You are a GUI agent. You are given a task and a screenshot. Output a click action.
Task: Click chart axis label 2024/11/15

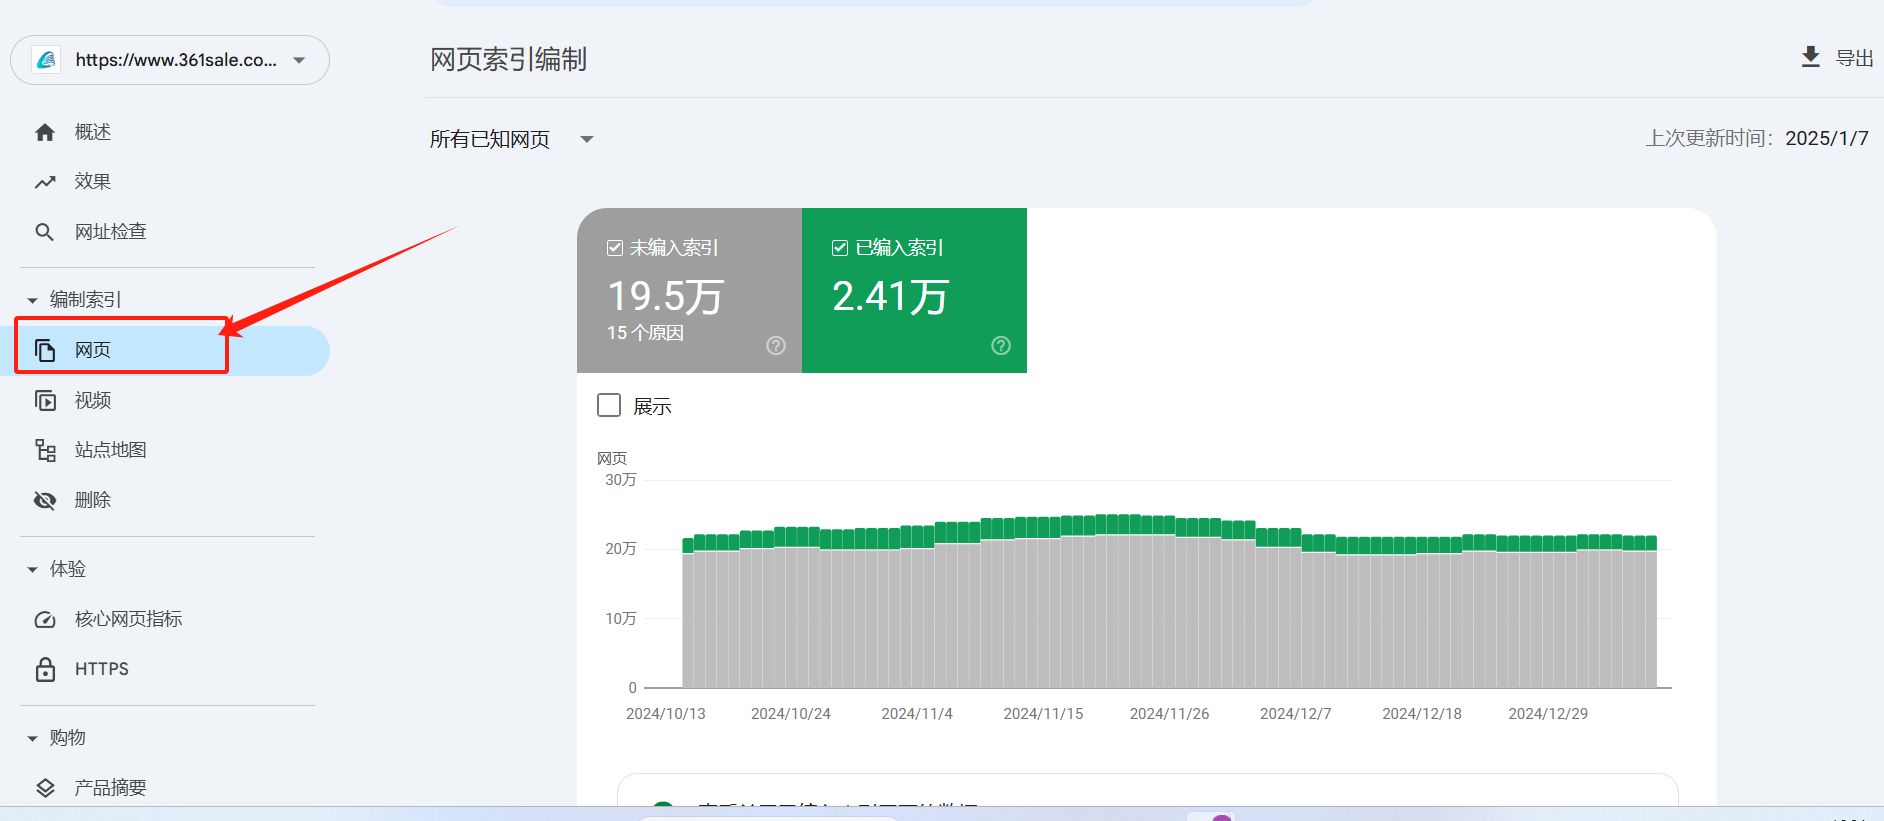point(1043,714)
